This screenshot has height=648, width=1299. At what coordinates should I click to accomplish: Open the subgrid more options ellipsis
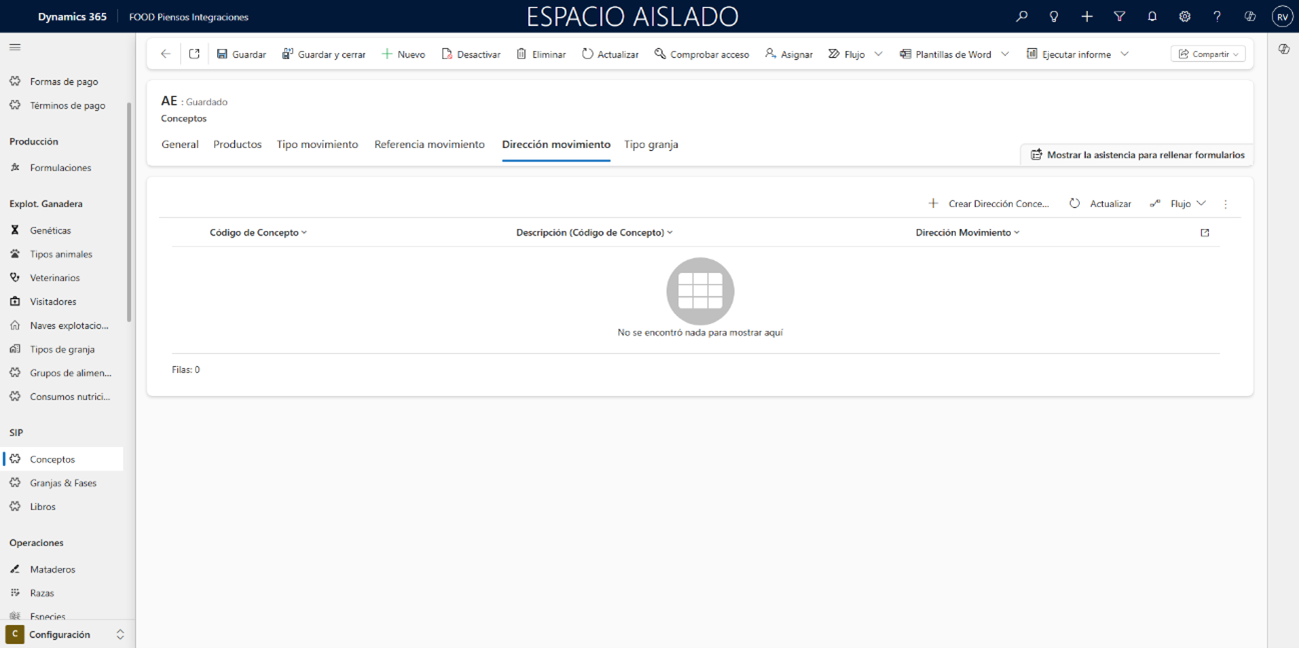pyautogui.click(x=1225, y=204)
